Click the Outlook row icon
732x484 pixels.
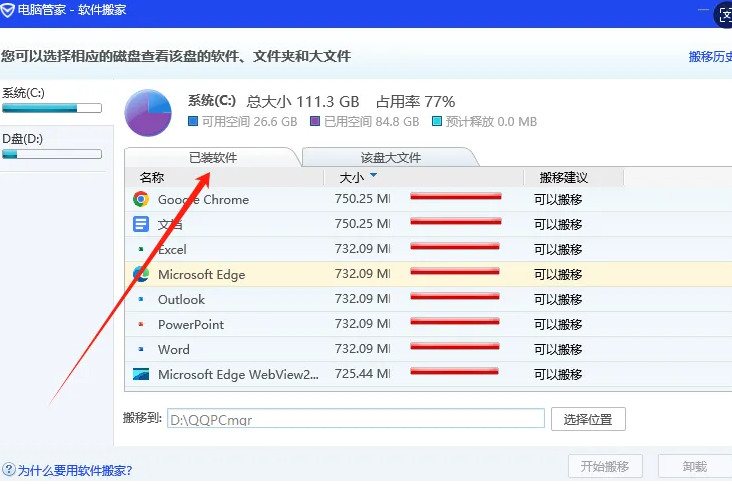tap(141, 299)
